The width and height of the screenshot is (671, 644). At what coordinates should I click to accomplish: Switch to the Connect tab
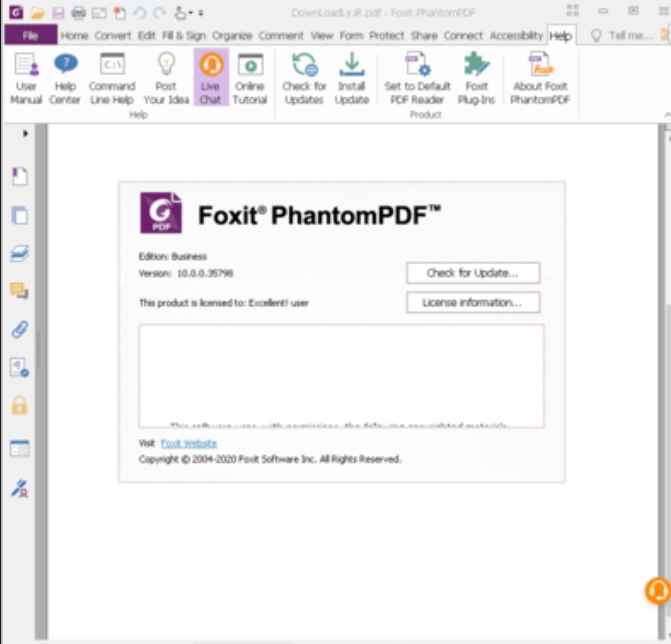(x=463, y=36)
